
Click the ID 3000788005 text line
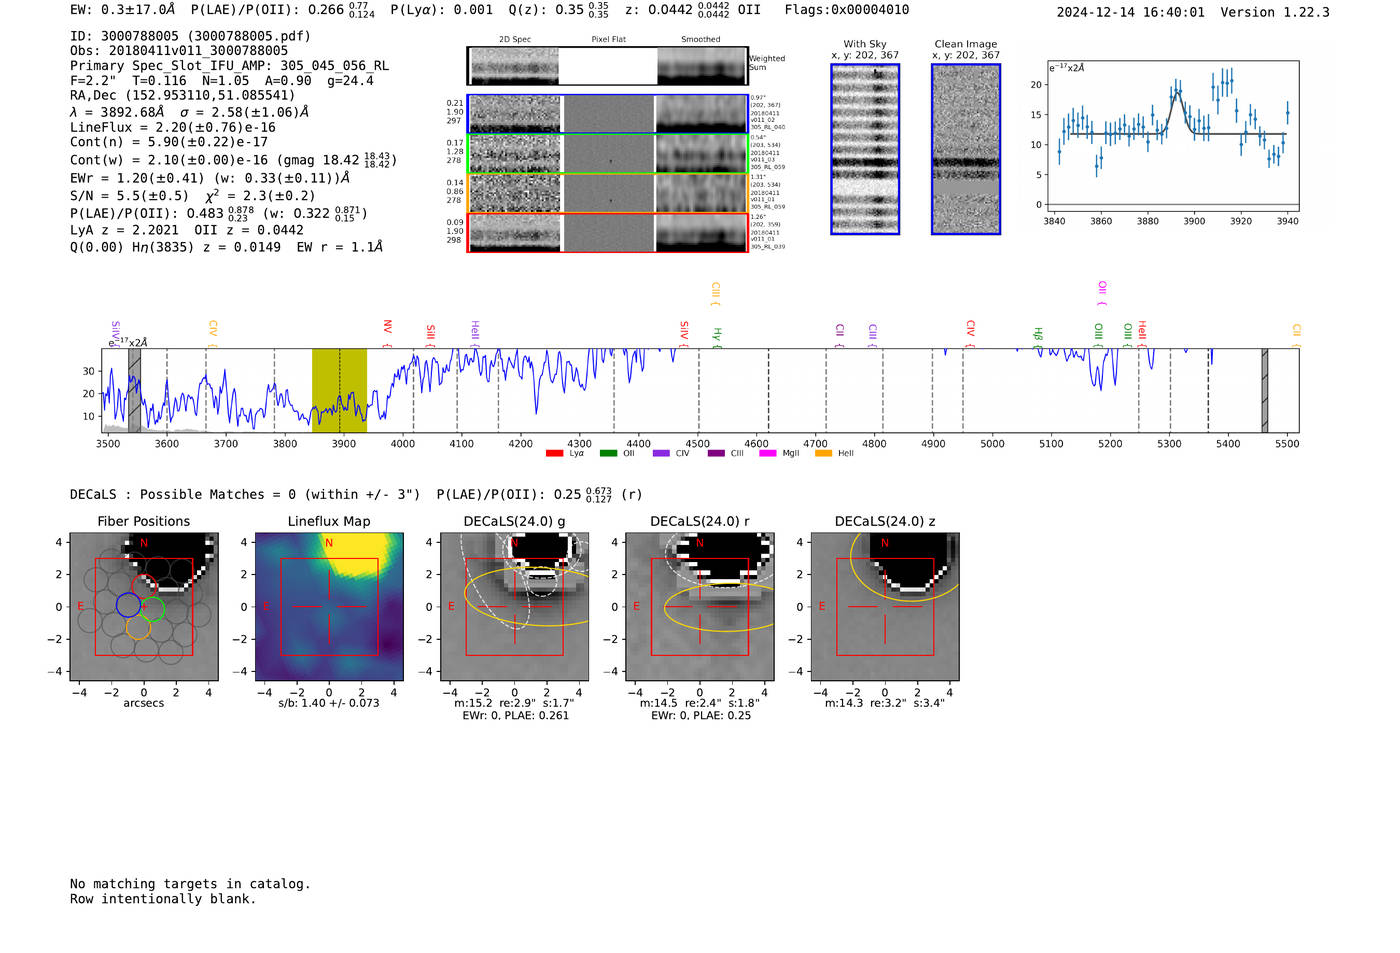click(x=190, y=36)
